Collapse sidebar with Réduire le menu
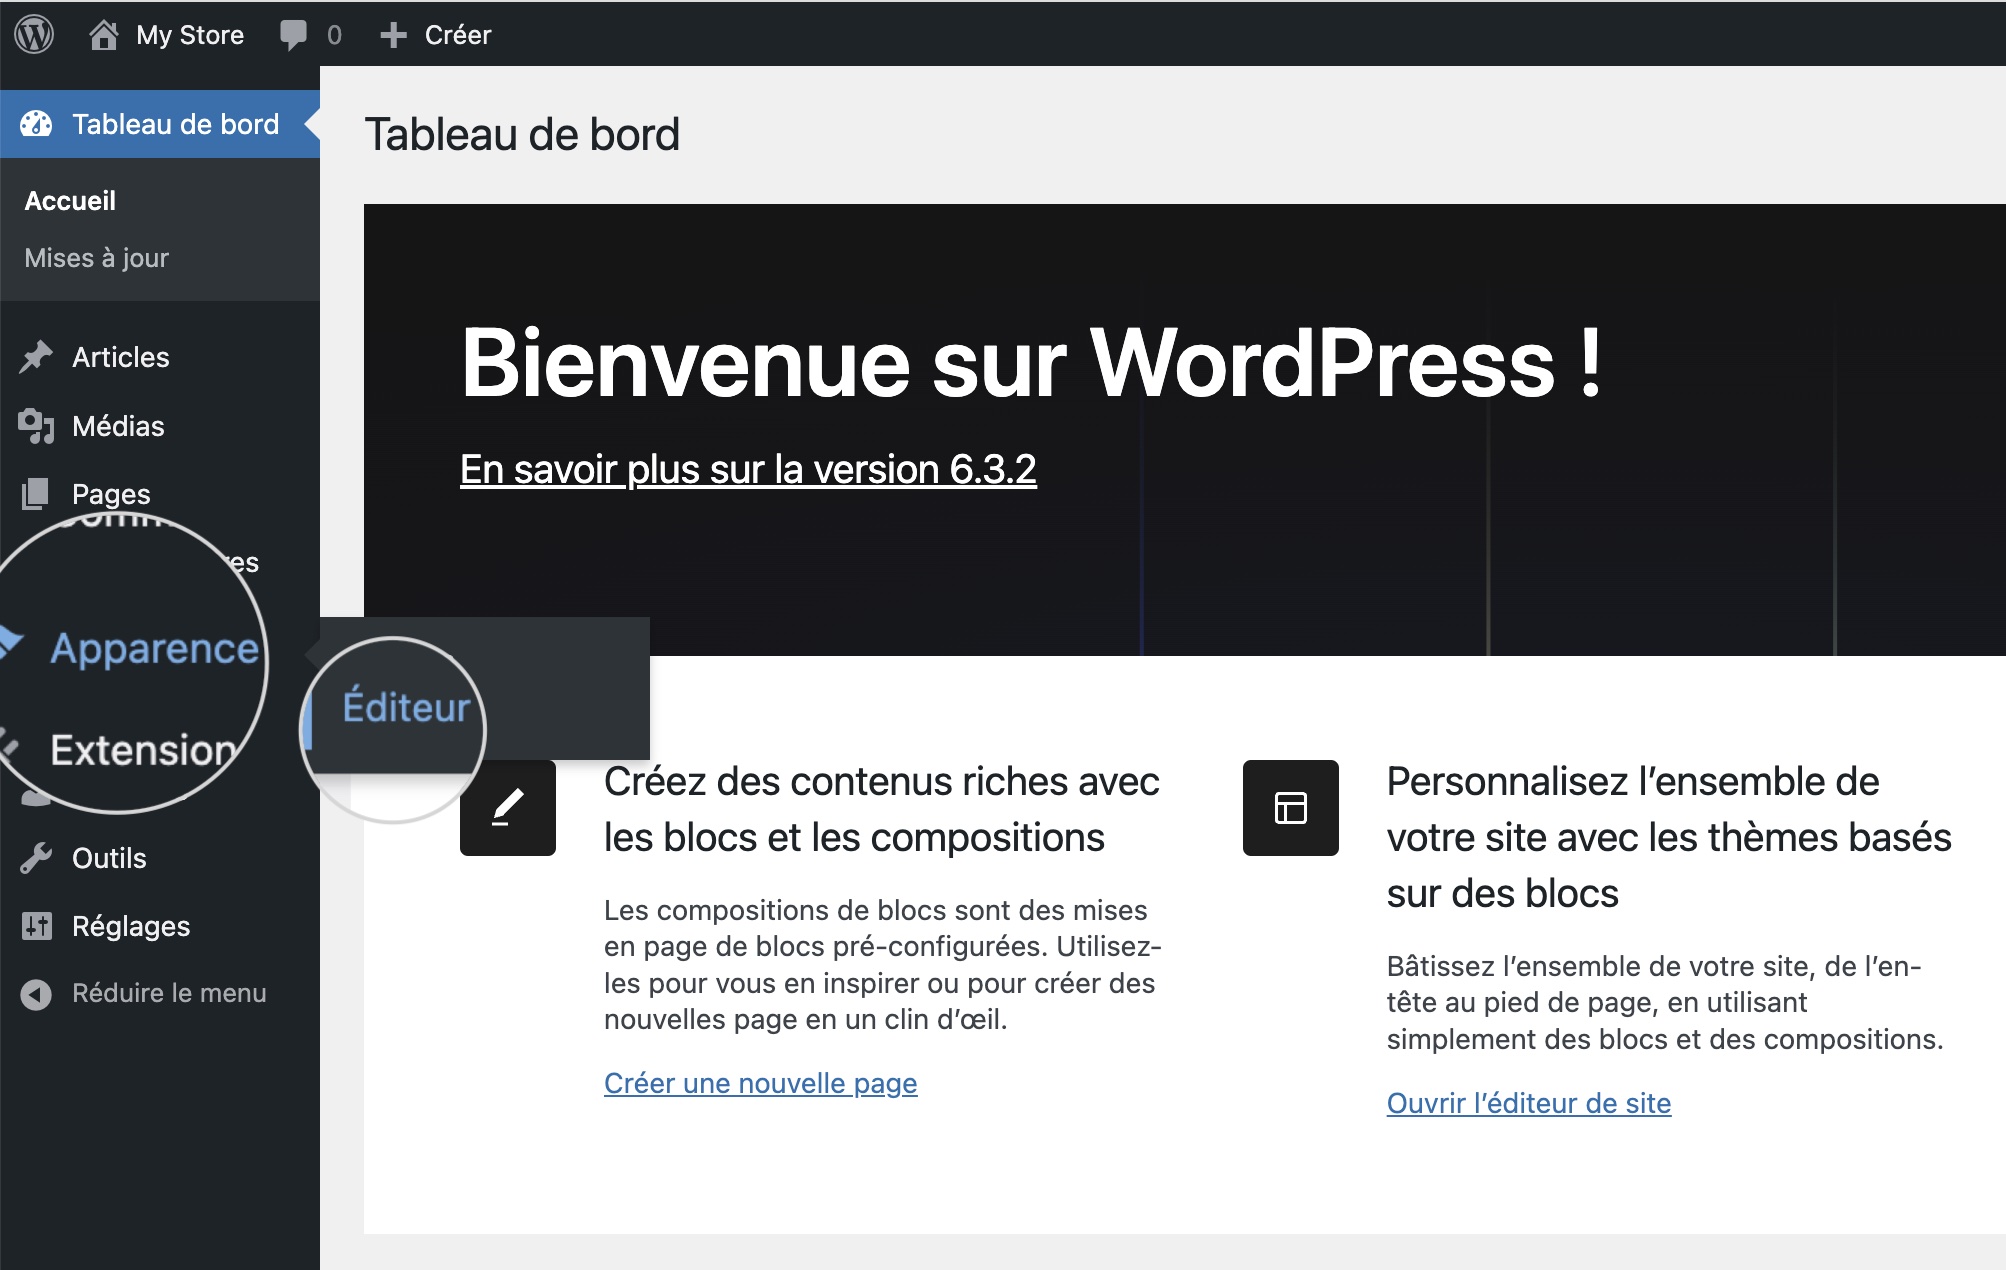The height and width of the screenshot is (1270, 2006). 169,993
